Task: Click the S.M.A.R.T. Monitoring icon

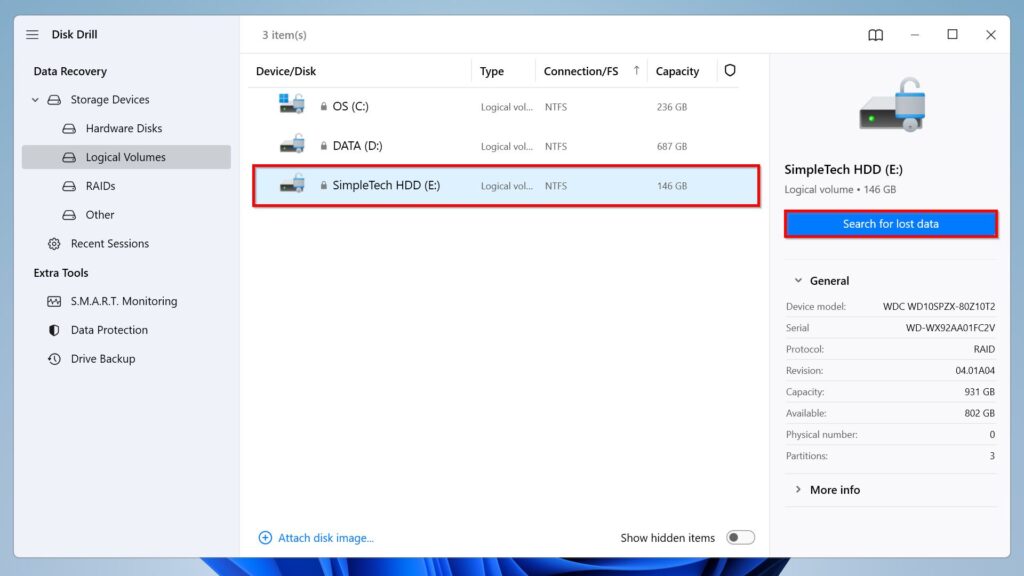Action: pyautogui.click(x=54, y=301)
